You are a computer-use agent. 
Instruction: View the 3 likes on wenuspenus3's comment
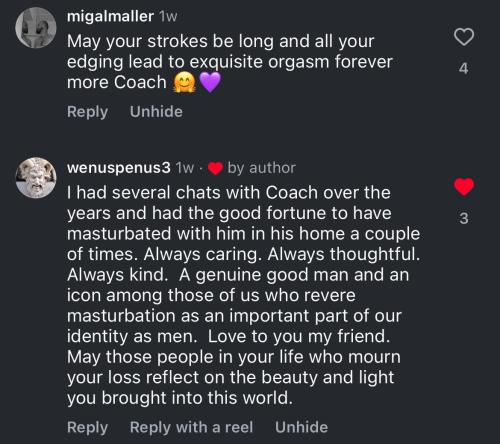[464, 218]
